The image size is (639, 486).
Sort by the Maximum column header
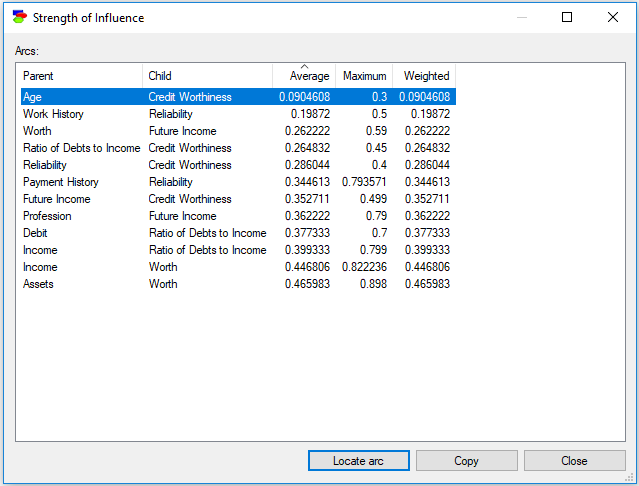pos(364,76)
